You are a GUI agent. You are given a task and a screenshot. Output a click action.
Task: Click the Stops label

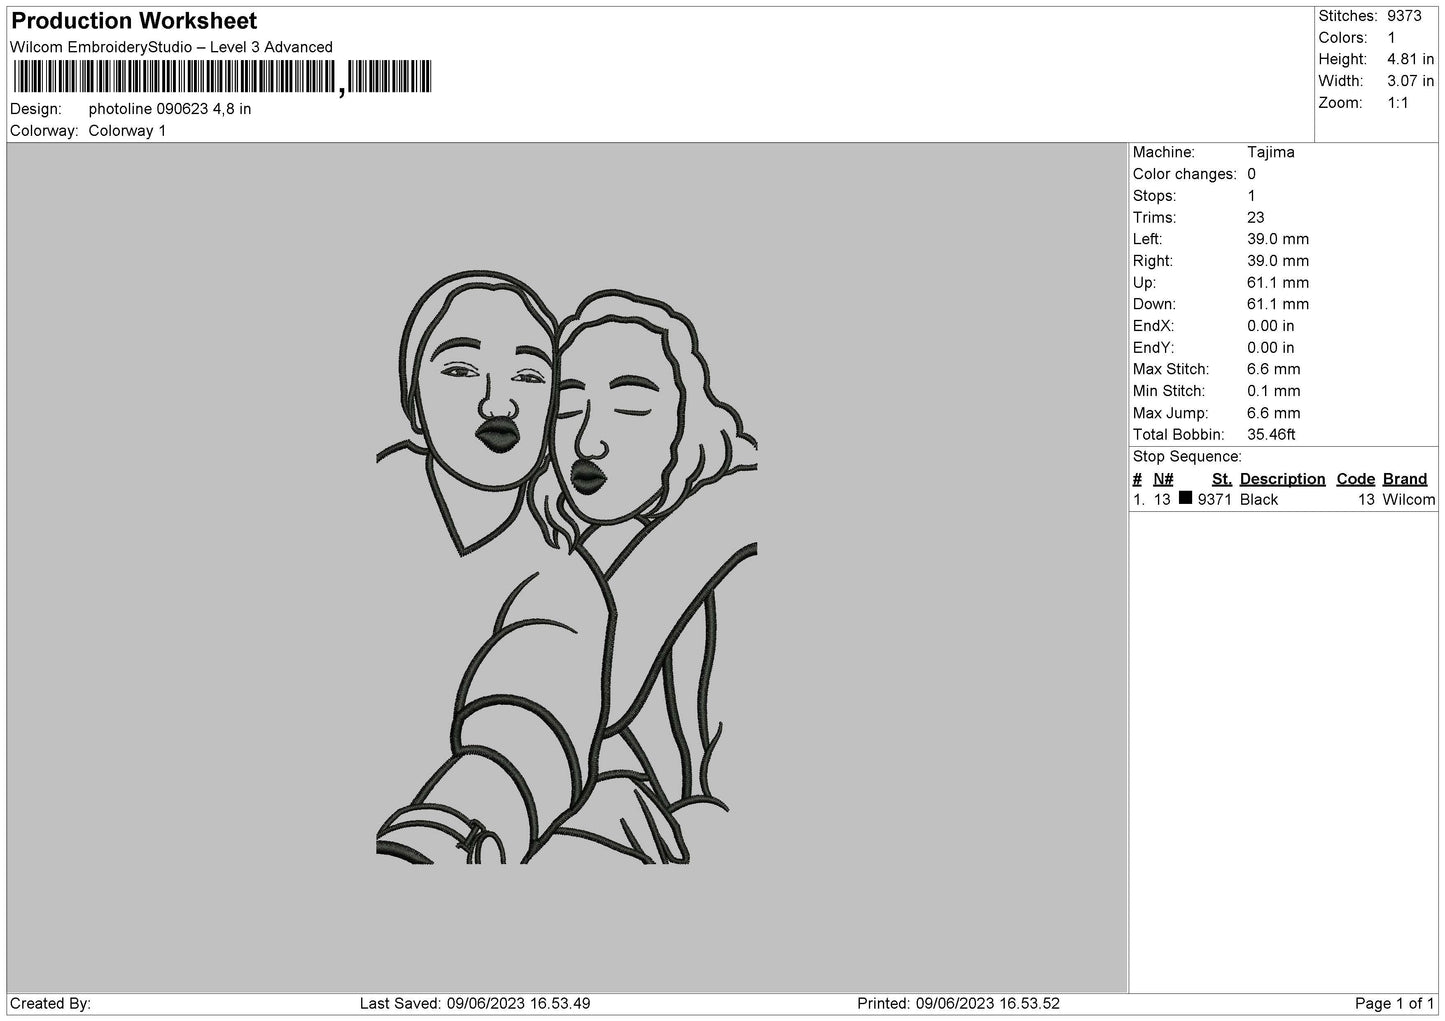pos(1154,196)
